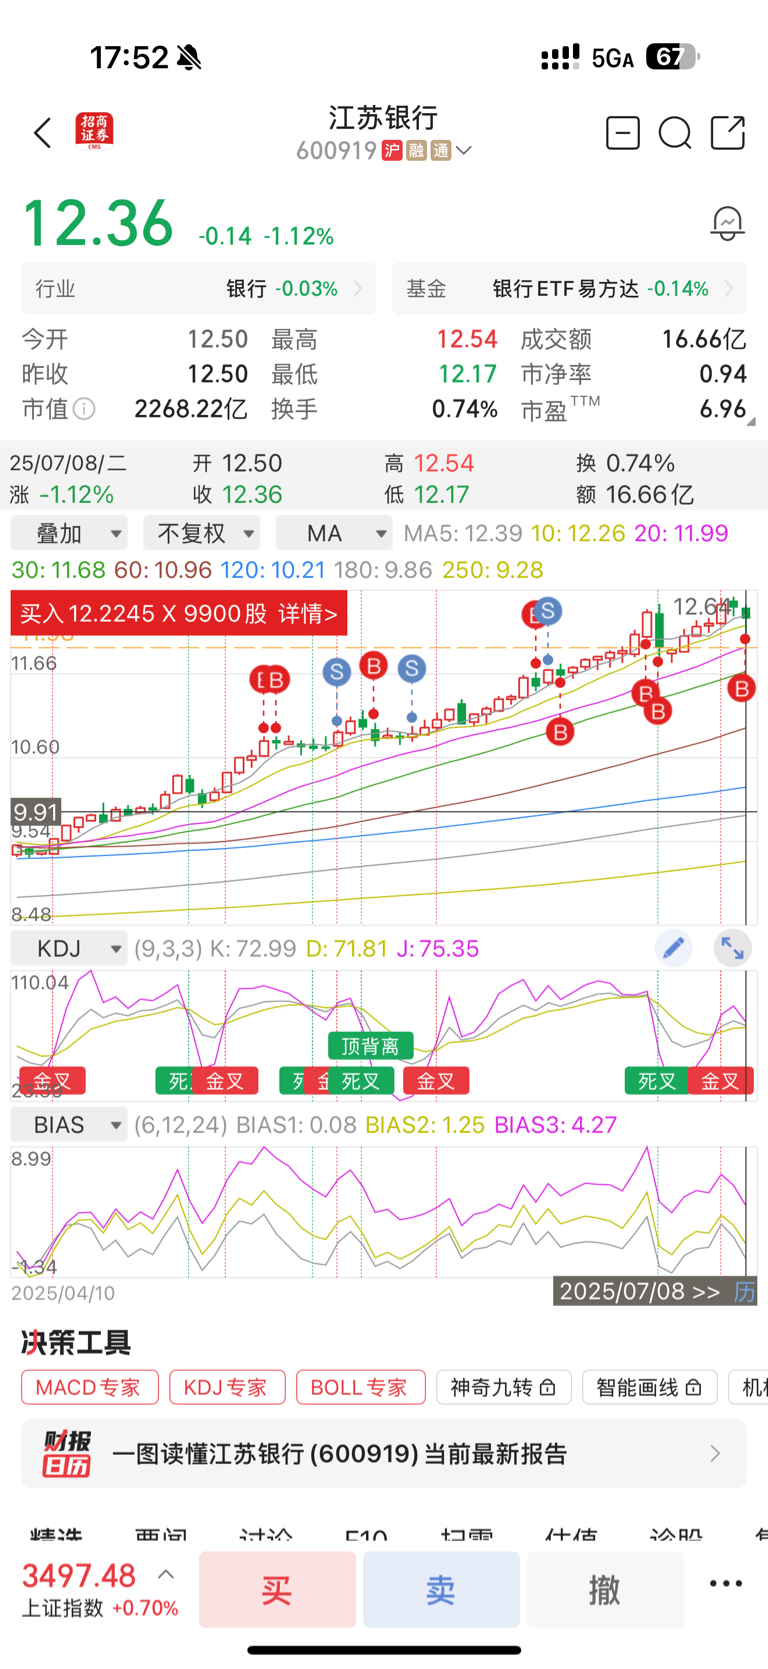This screenshot has width=768, height=1669.
Task: Tap the blue 卖 sell button
Action: pyautogui.click(x=441, y=1589)
